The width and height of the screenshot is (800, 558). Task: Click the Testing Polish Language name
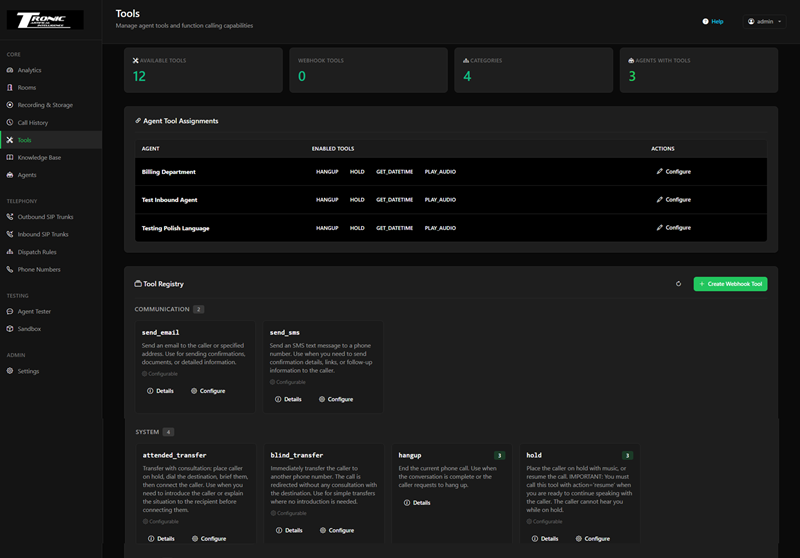pyautogui.click(x=176, y=229)
